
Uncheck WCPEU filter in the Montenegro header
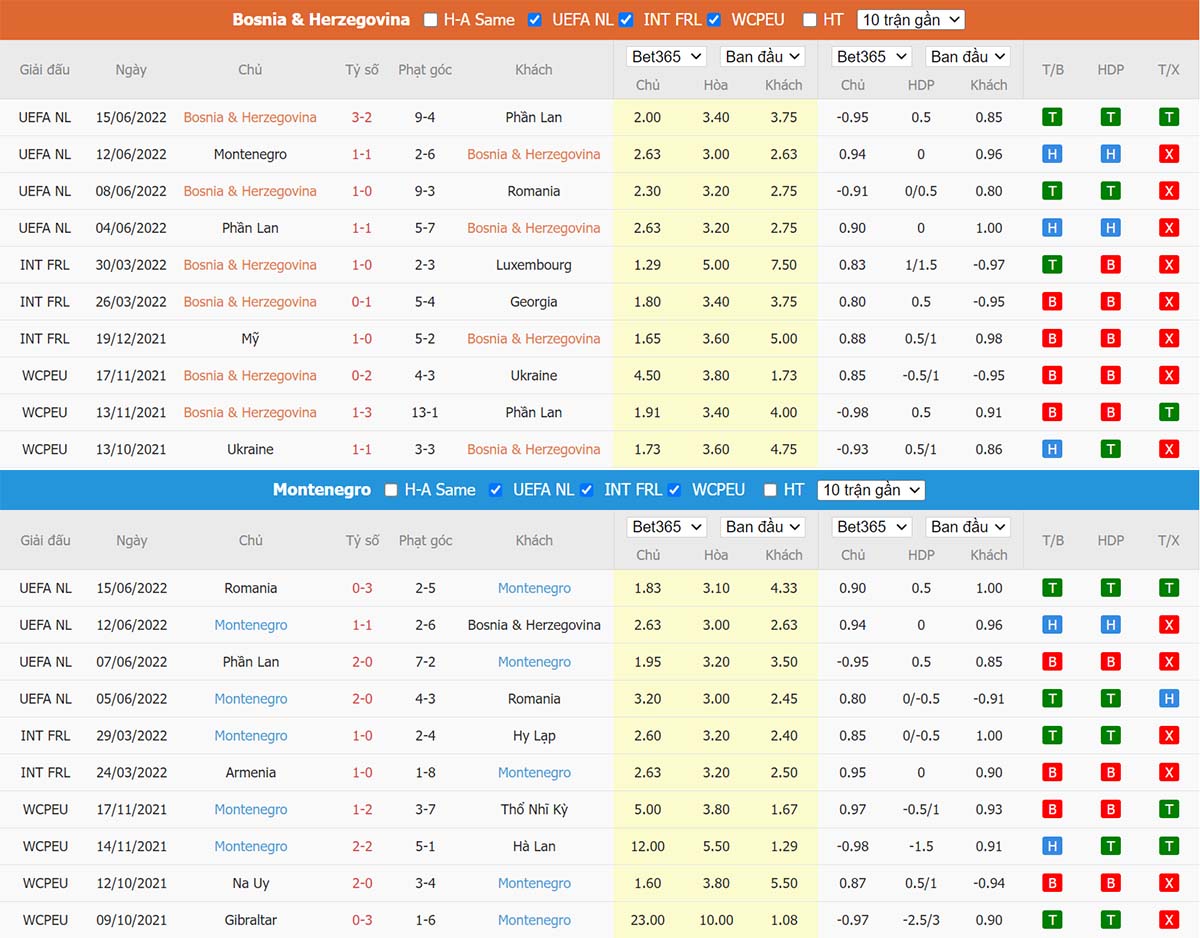[675, 490]
